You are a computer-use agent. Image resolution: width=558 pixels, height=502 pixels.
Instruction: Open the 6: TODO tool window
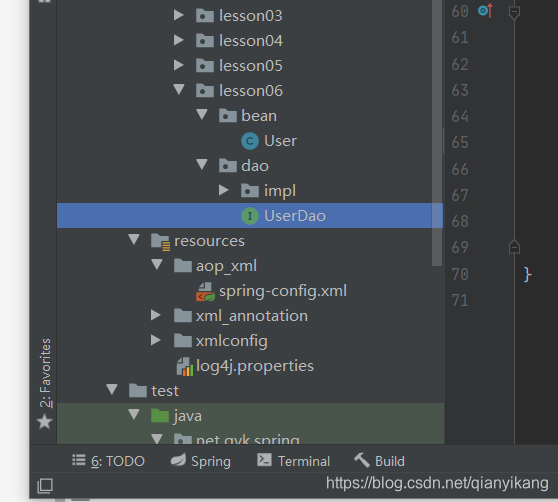click(108, 461)
